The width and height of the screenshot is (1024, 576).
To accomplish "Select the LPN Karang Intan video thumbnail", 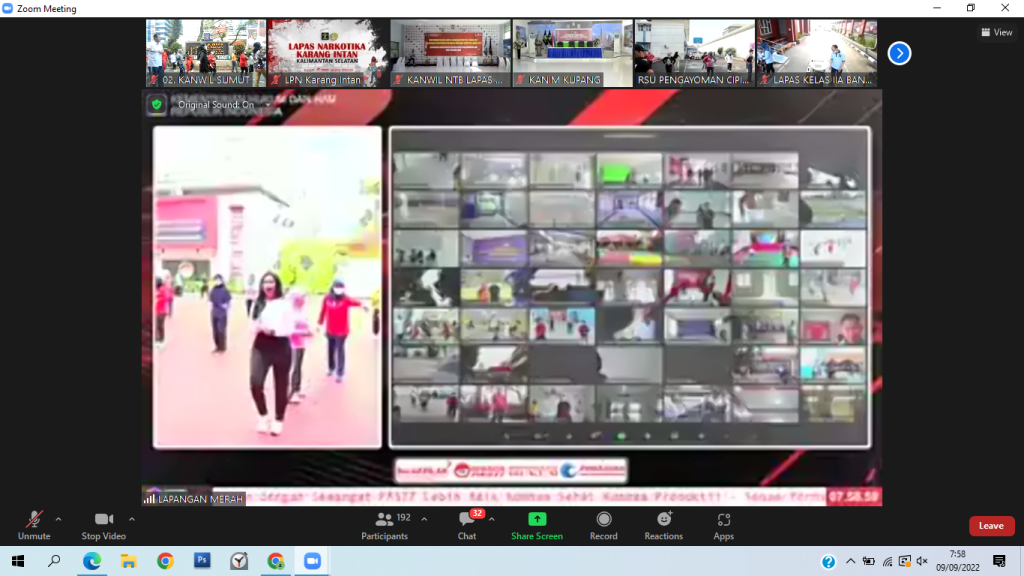I will click(328, 52).
